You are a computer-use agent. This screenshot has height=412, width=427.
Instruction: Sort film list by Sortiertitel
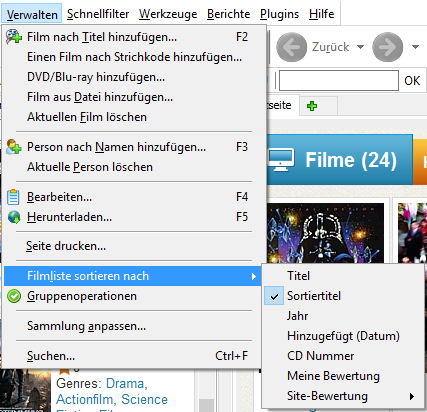pyautogui.click(x=343, y=296)
